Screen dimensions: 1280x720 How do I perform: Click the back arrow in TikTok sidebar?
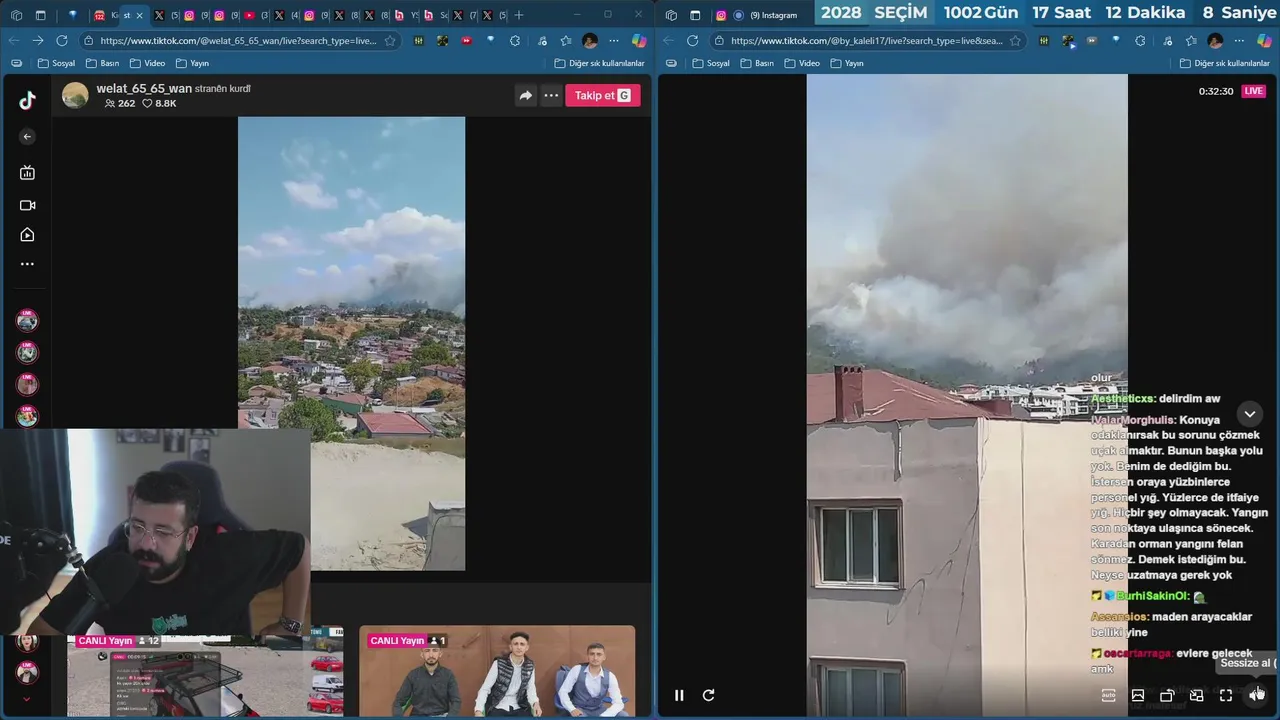[27, 136]
